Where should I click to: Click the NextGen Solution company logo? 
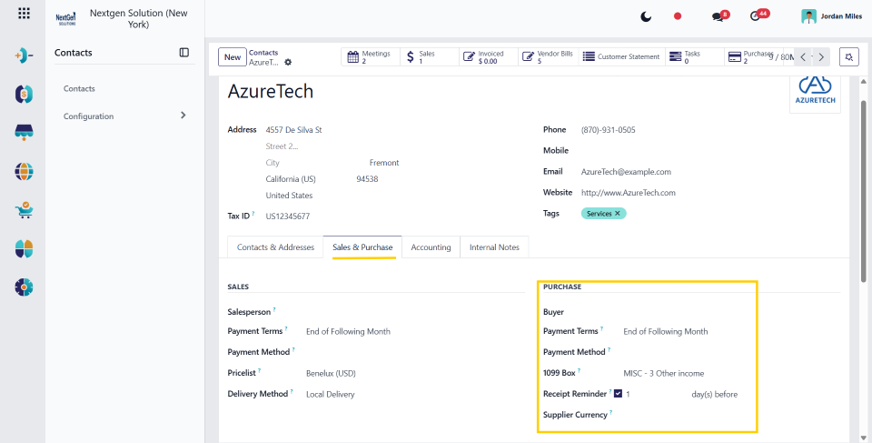[66, 19]
